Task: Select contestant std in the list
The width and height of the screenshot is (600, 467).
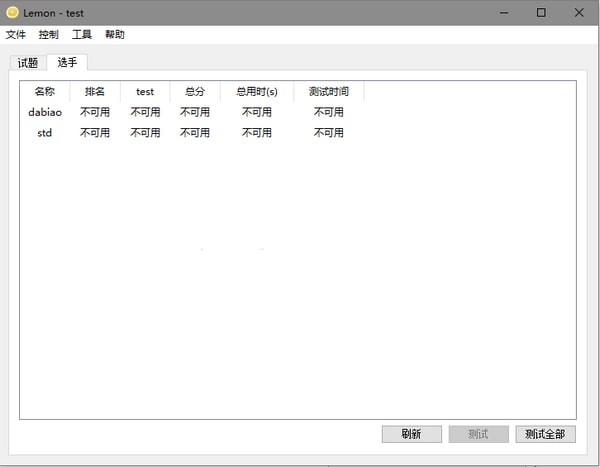Action: tap(45, 133)
